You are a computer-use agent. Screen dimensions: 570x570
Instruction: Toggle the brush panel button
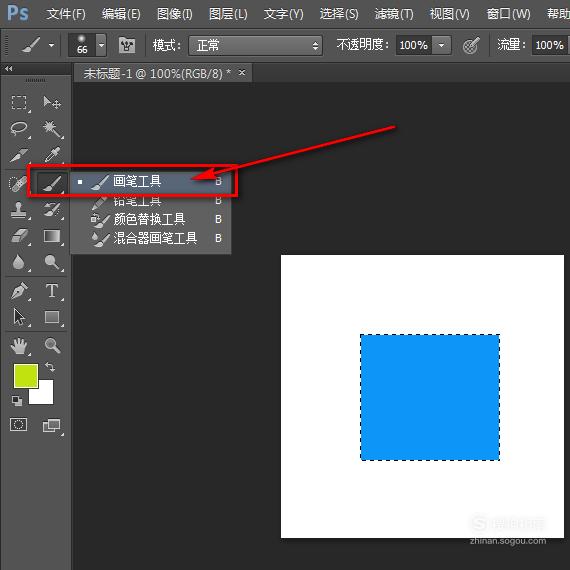127,45
